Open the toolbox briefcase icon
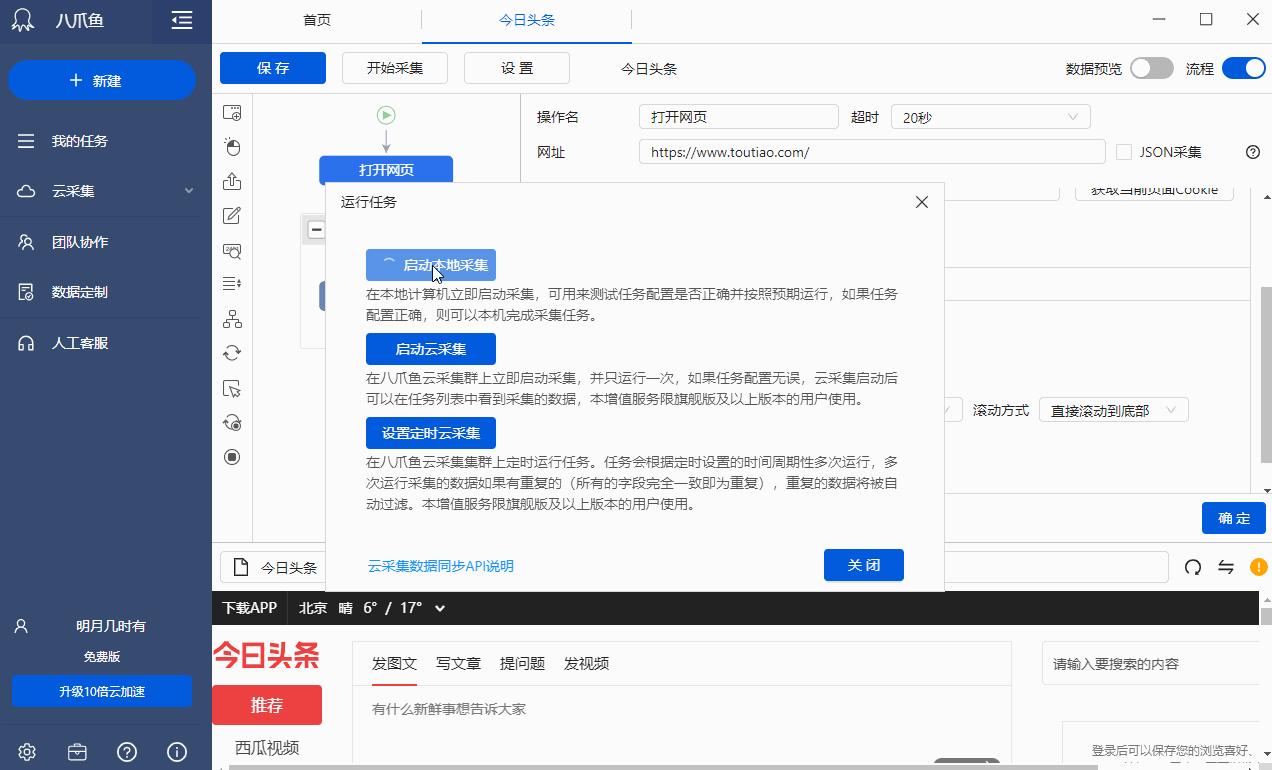The width and height of the screenshot is (1272, 770). tap(77, 751)
